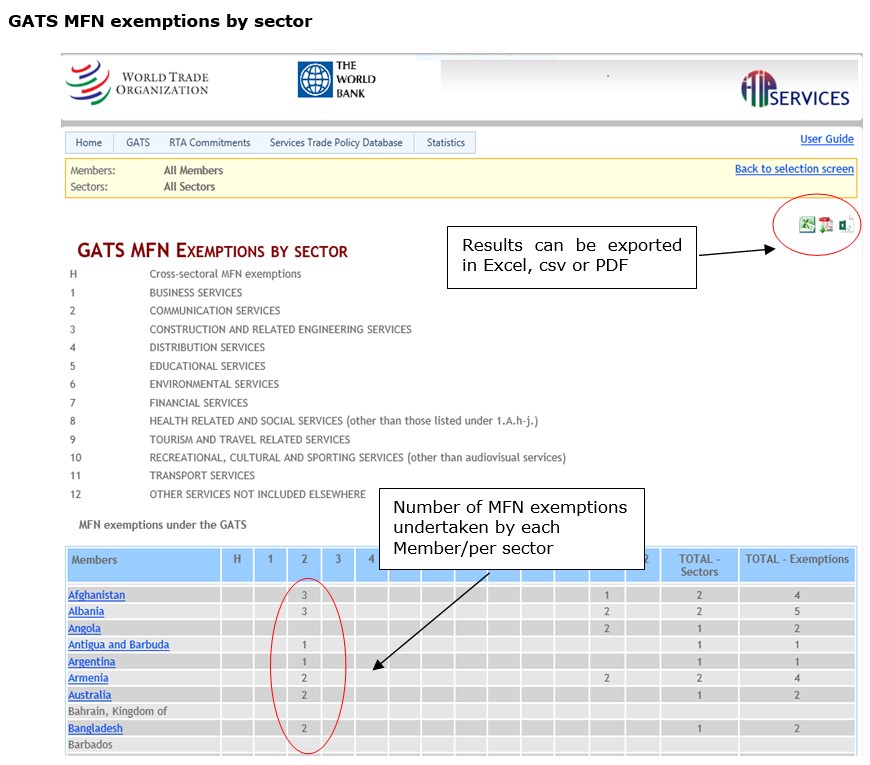Go back to selection screen

click(794, 169)
